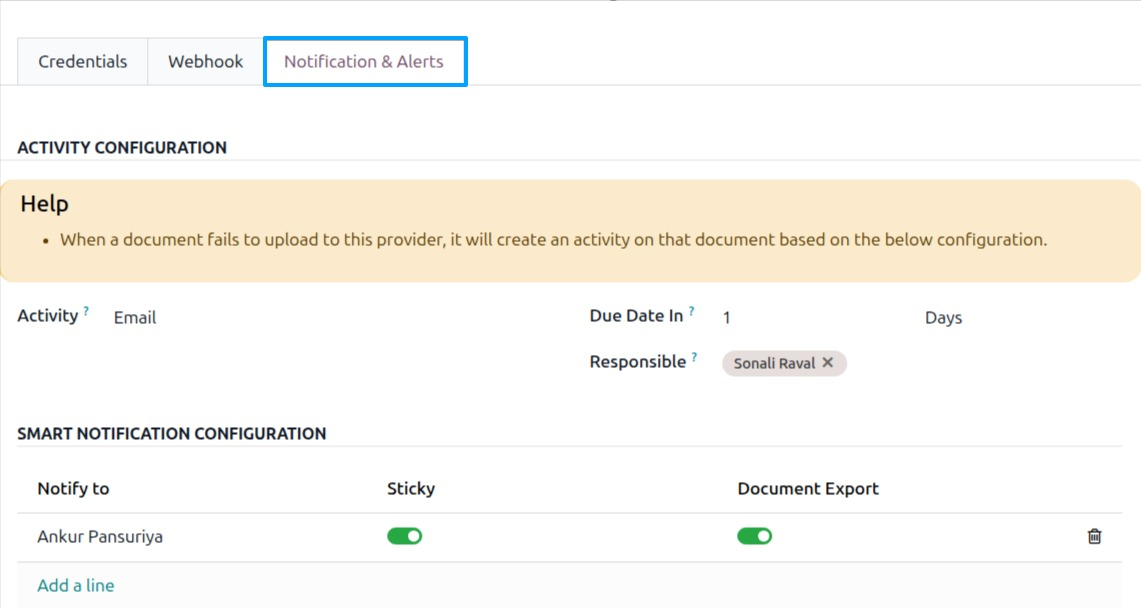Viewport: 1141px width, 608px height.
Task: Click the Activity field label
Action: coord(48,316)
